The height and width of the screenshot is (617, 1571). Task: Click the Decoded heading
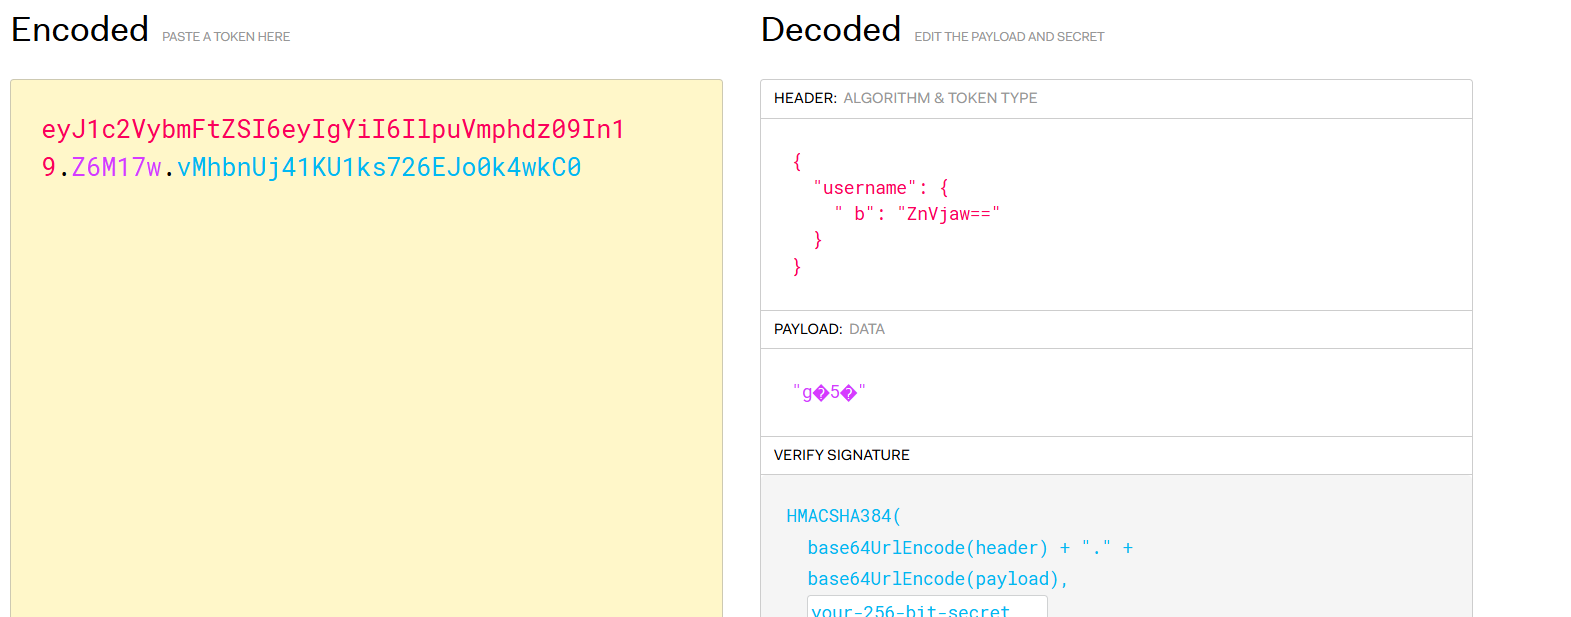[831, 29]
